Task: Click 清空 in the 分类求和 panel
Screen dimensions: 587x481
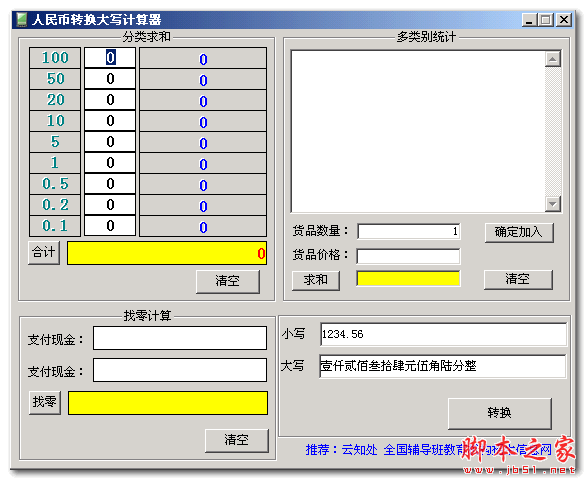Action: (228, 281)
